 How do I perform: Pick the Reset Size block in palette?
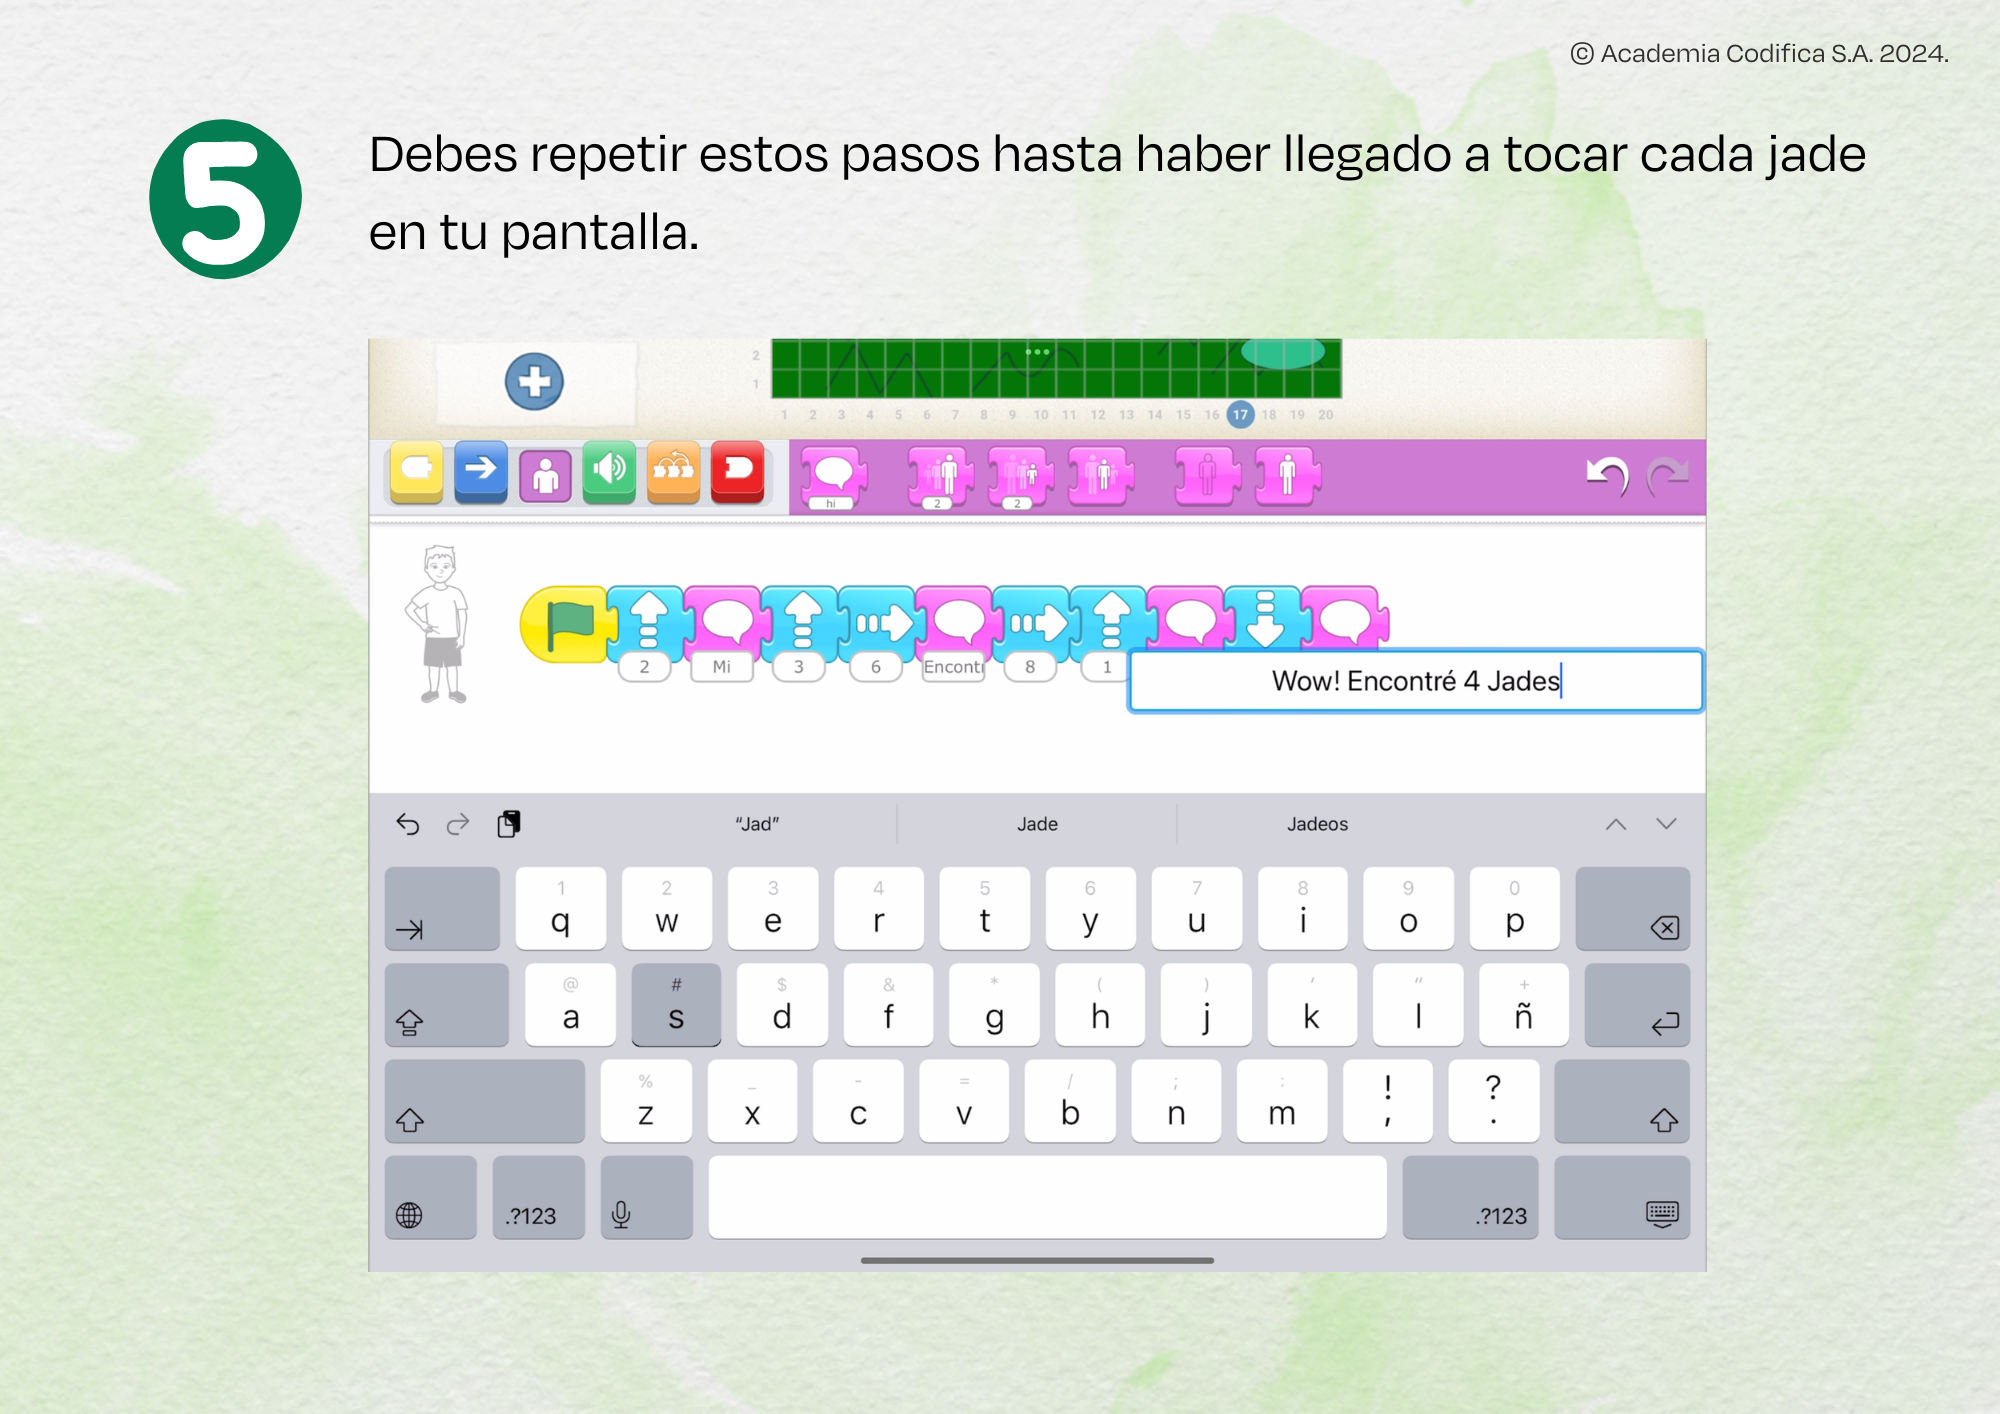(x=1100, y=475)
